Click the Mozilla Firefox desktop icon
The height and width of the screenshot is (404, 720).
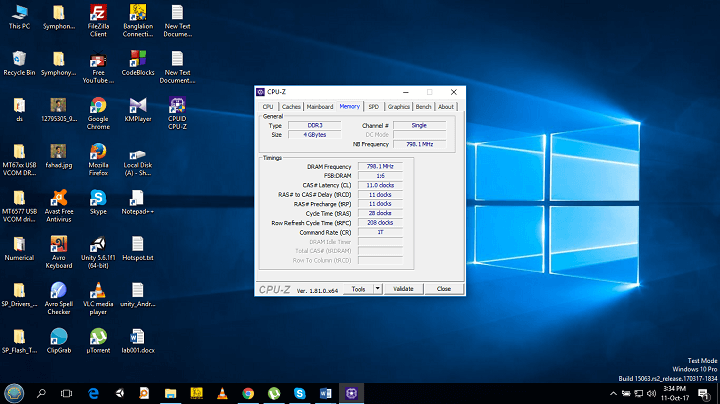pyautogui.click(x=98, y=152)
